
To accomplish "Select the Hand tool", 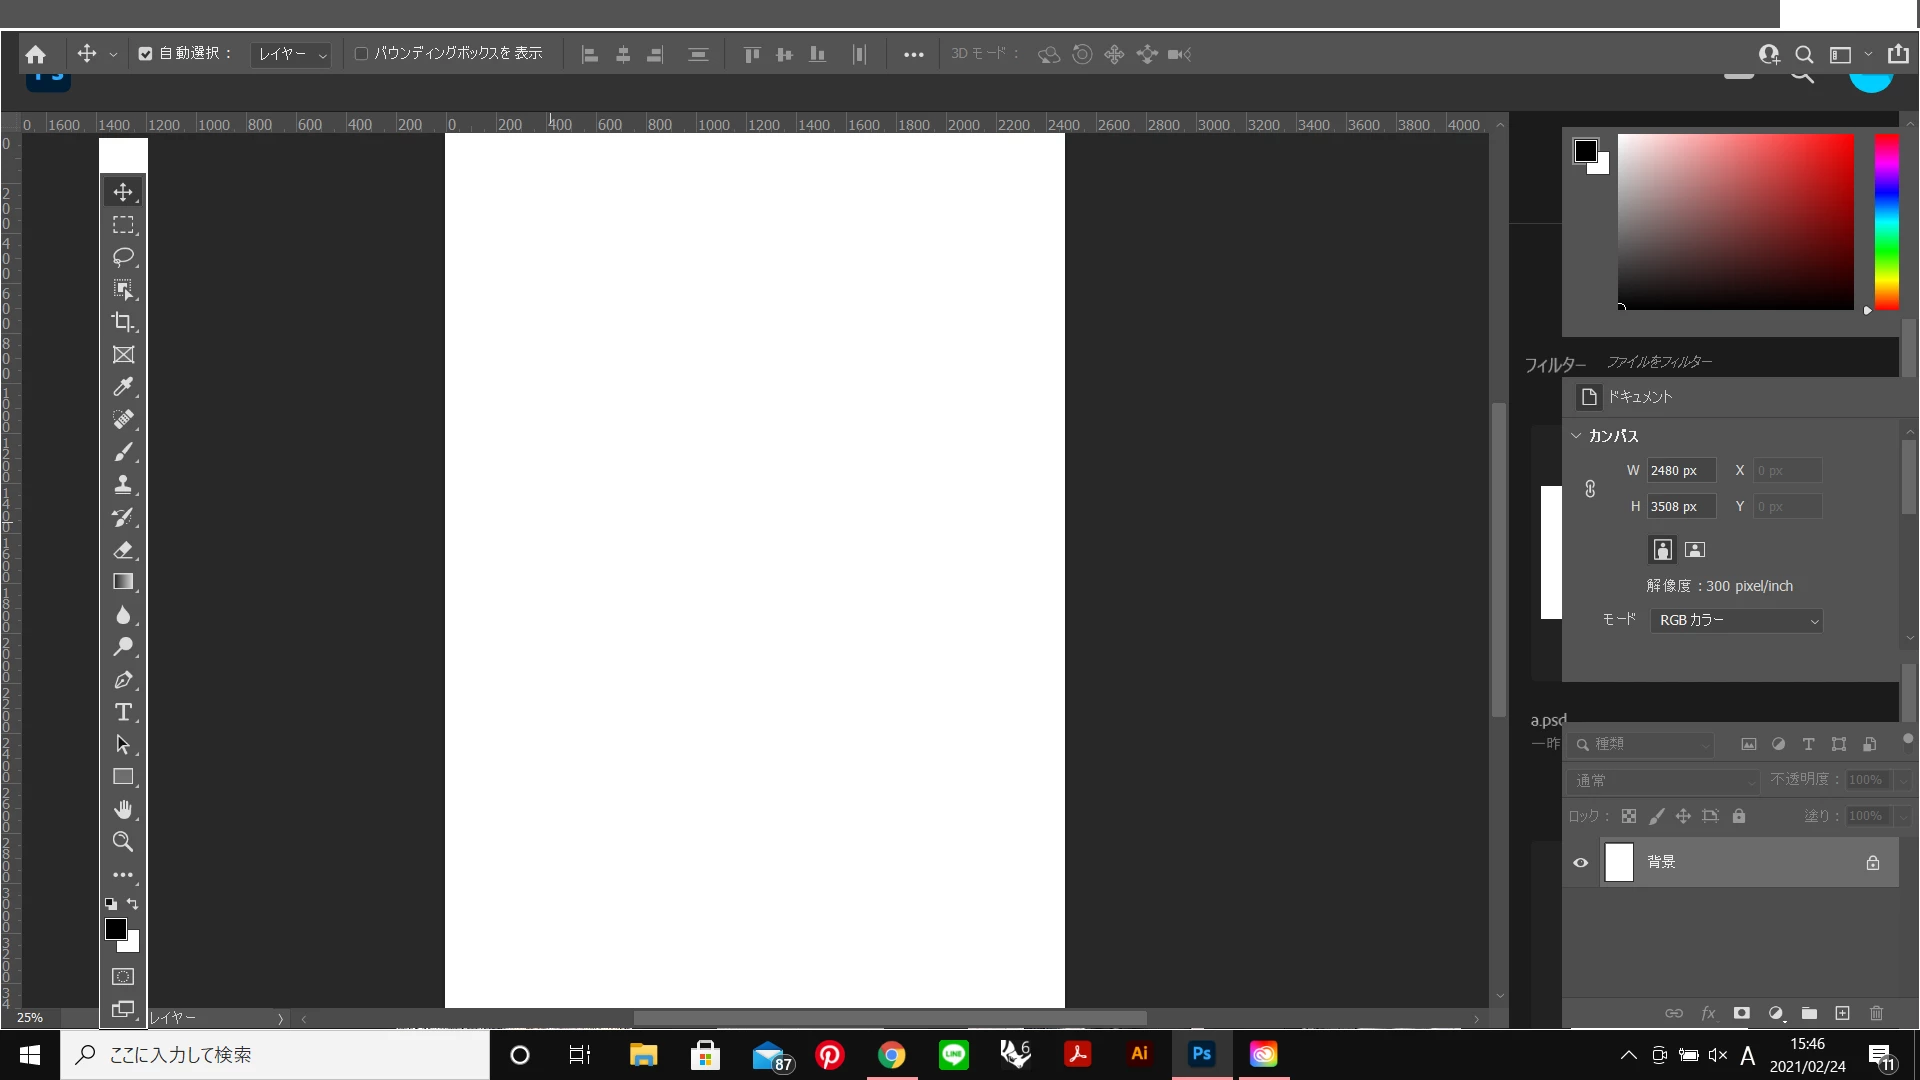I will pyautogui.click(x=123, y=809).
